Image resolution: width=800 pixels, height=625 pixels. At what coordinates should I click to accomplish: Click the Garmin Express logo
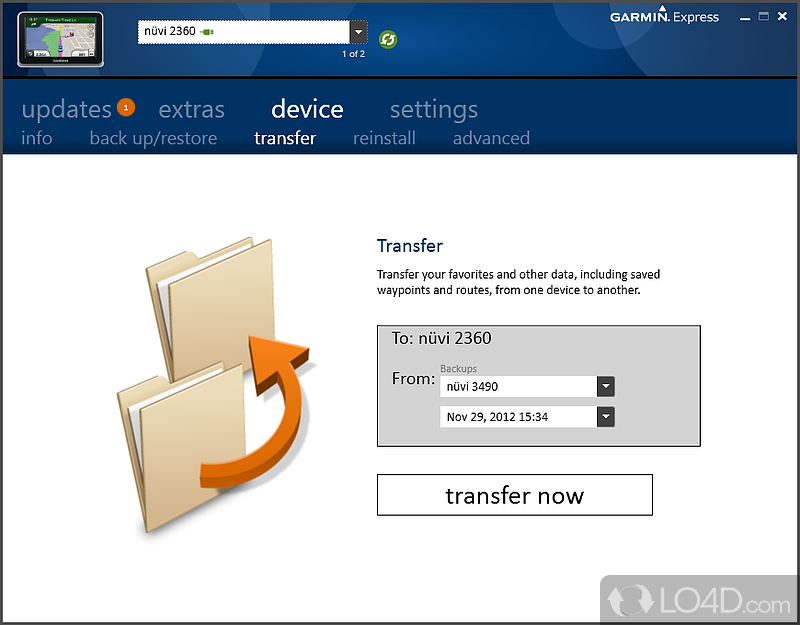click(x=664, y=16)
